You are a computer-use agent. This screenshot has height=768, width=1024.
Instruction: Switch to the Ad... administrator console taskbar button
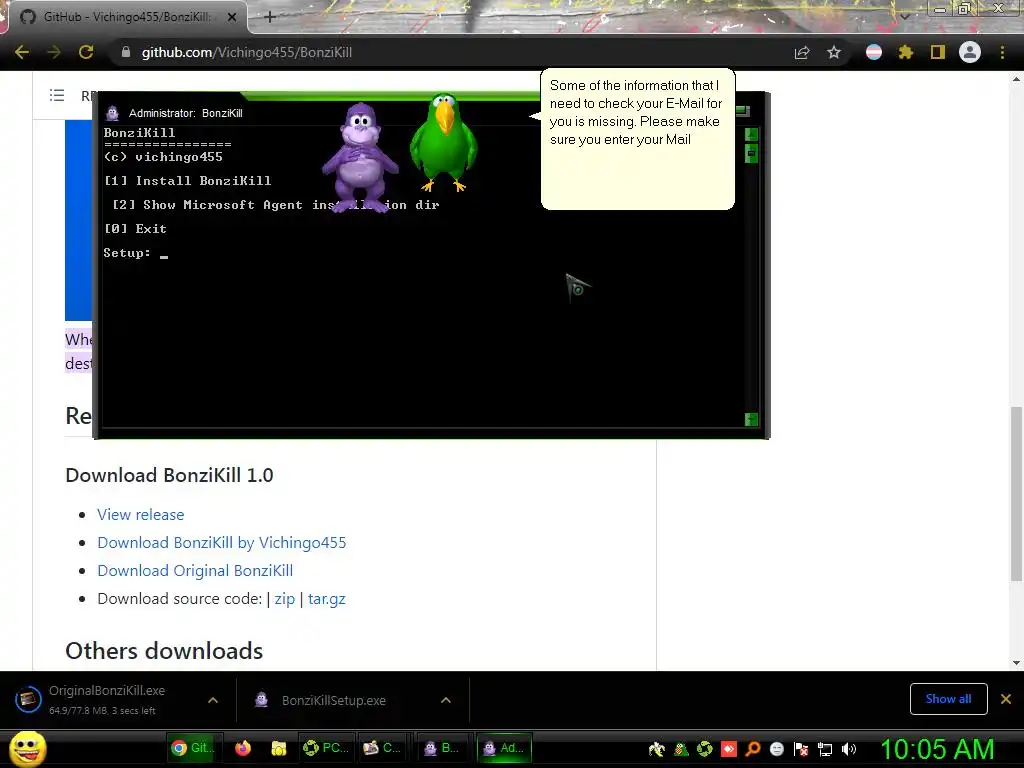504,748
